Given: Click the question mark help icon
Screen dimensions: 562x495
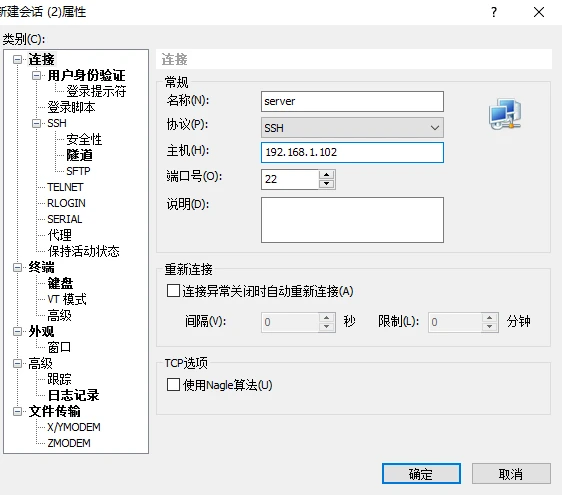Looking at the screenshot, I should pos(494,12).
